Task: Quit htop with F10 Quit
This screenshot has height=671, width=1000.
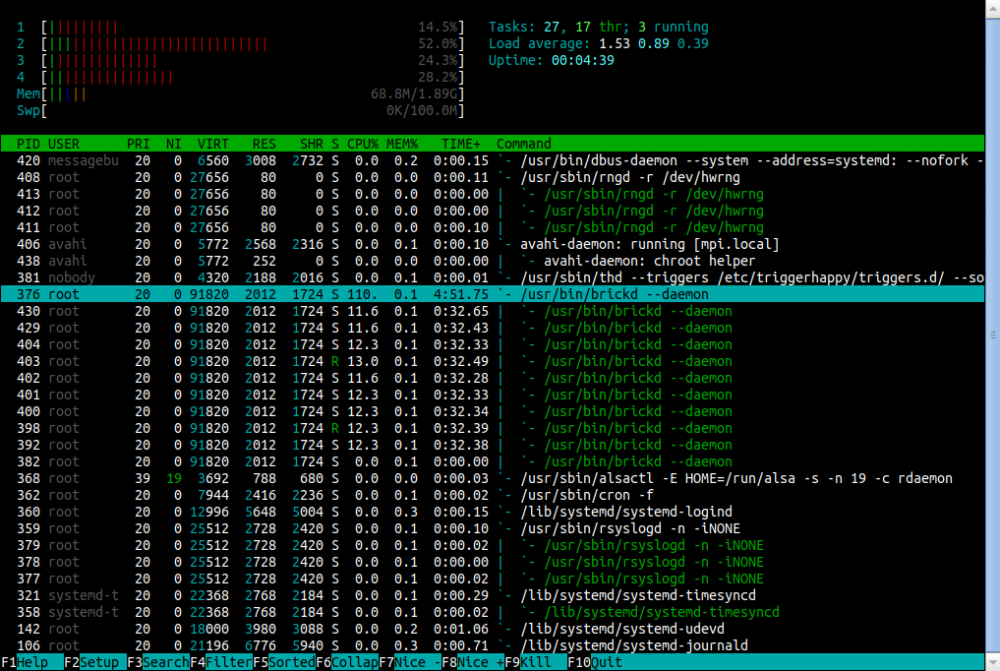Action: click(601, 662)
